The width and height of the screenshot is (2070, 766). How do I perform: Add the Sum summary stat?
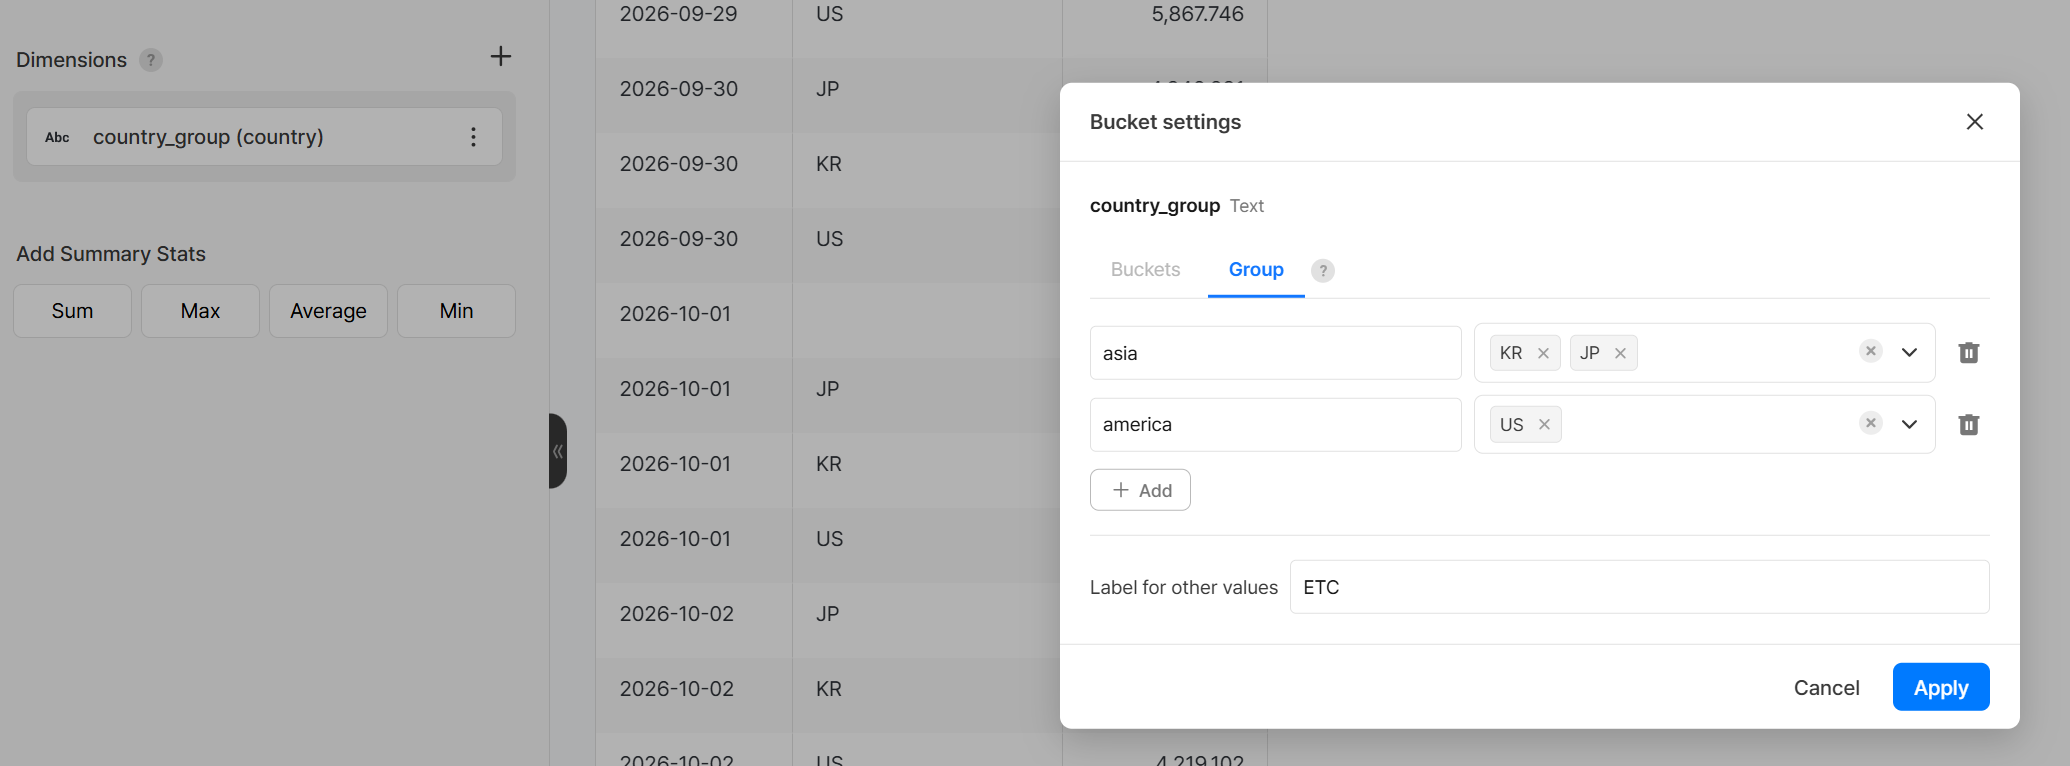[72, 311]
